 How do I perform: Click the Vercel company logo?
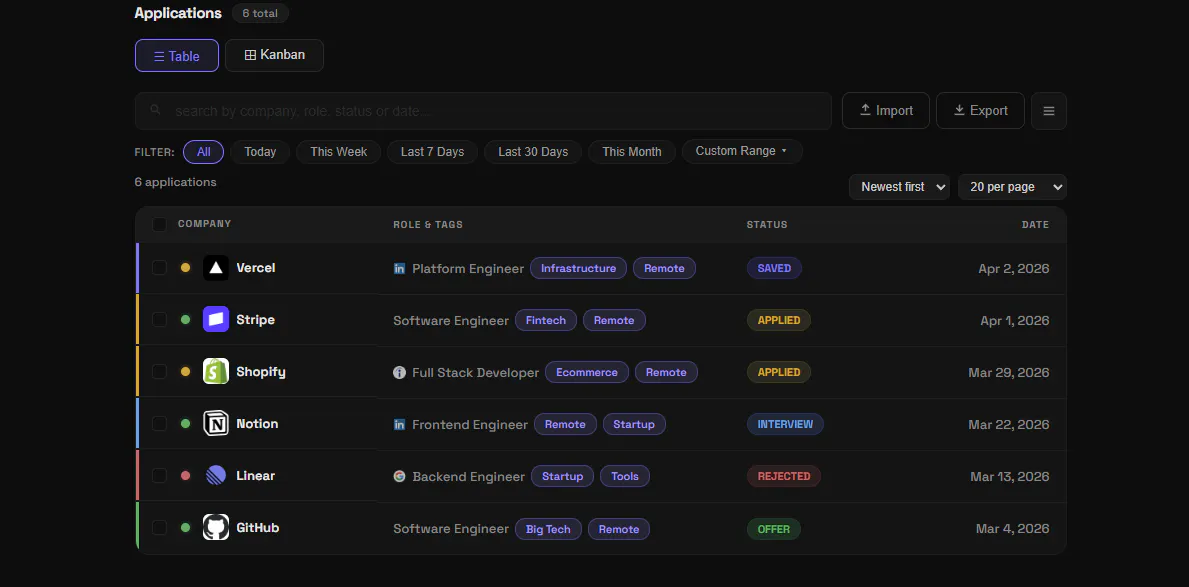coord(216,268)
